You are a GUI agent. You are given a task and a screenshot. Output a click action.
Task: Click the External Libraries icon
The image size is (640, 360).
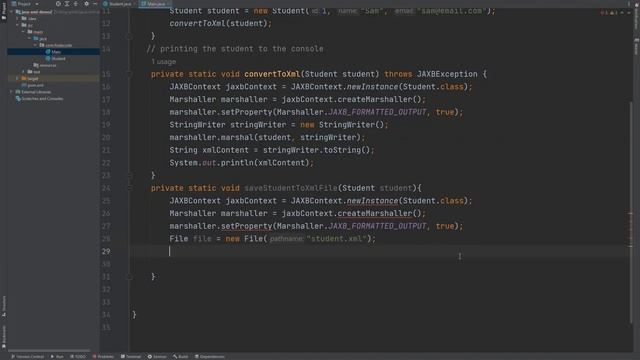pos(18,92)
